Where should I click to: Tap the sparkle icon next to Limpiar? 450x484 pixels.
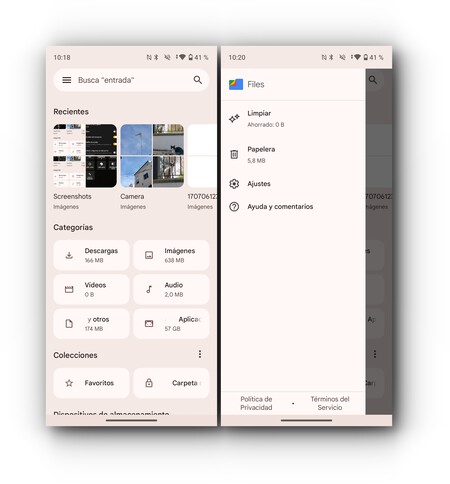(x=234, y=118)
